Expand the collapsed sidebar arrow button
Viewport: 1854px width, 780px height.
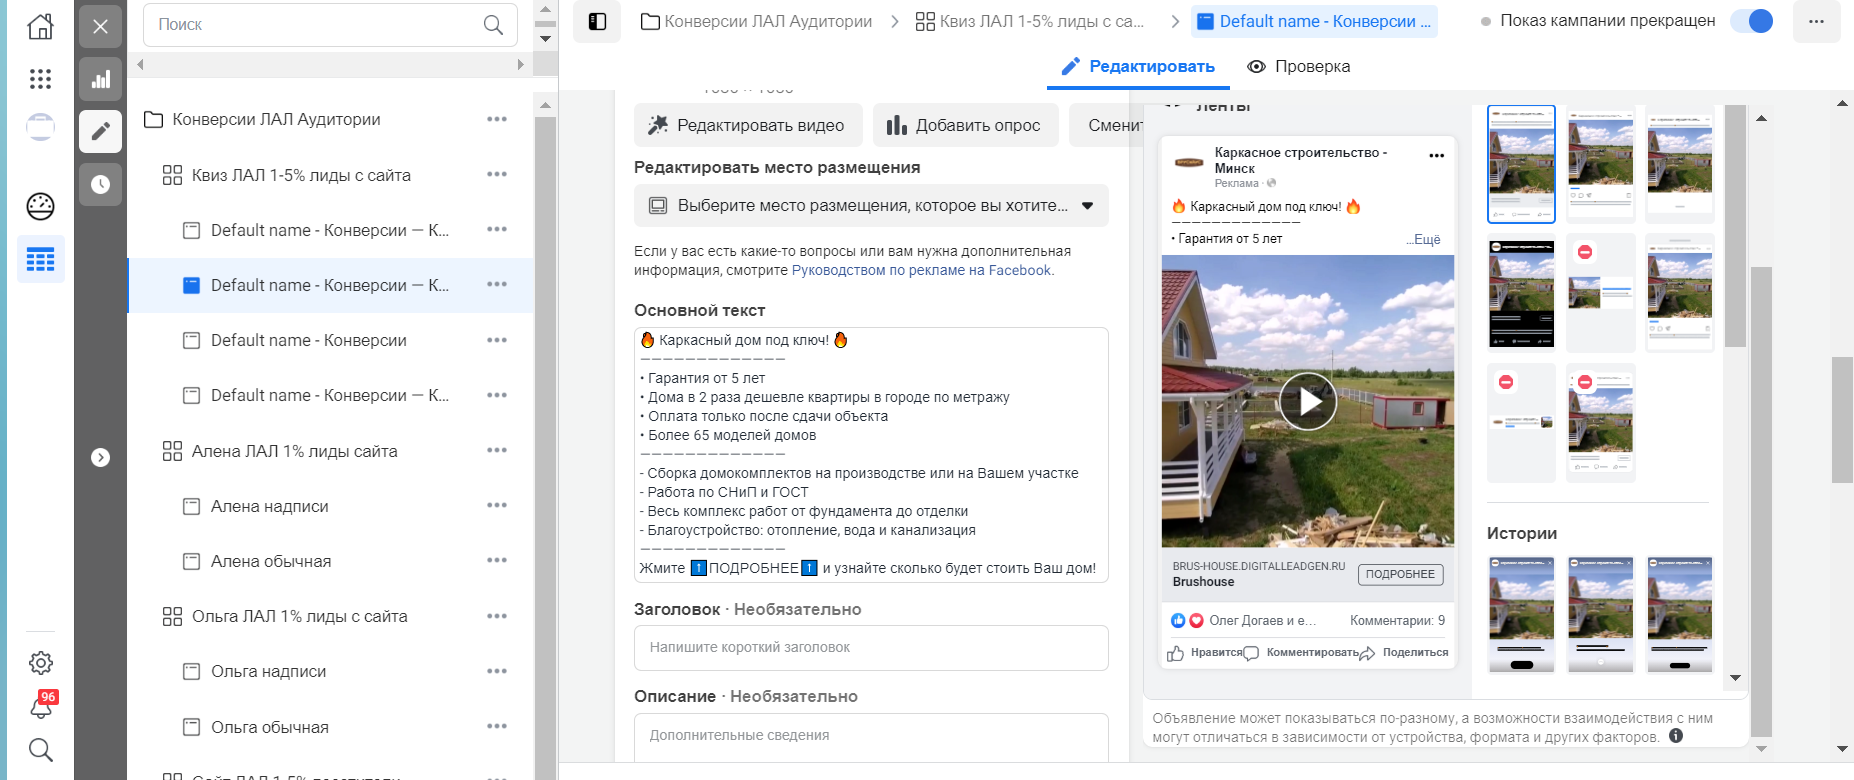pyautogui.click(x=100, y=458)
